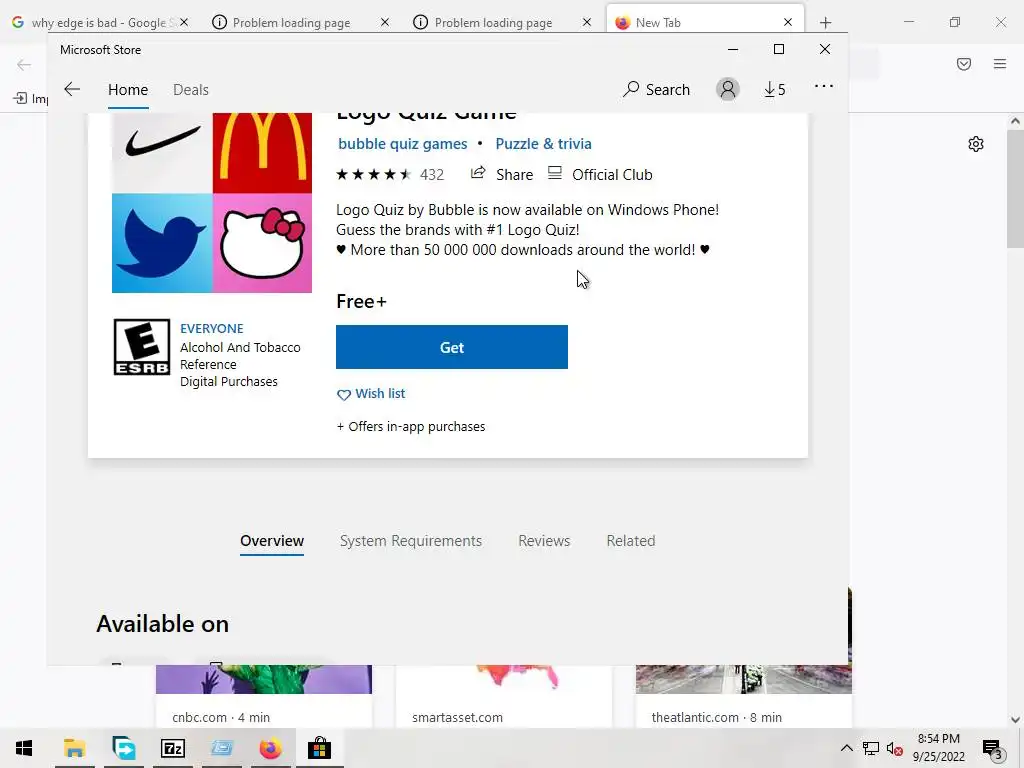Viewport: 1024px width, 768px height.
Task: Switch to the Home tab
Action: (128, 89)
